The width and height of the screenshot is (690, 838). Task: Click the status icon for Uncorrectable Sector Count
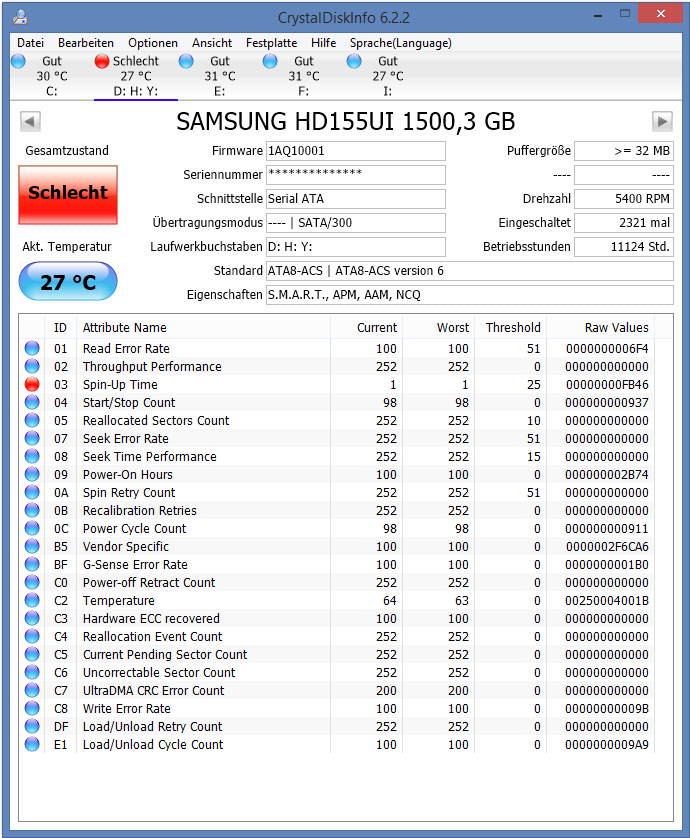tap(32, 672)
